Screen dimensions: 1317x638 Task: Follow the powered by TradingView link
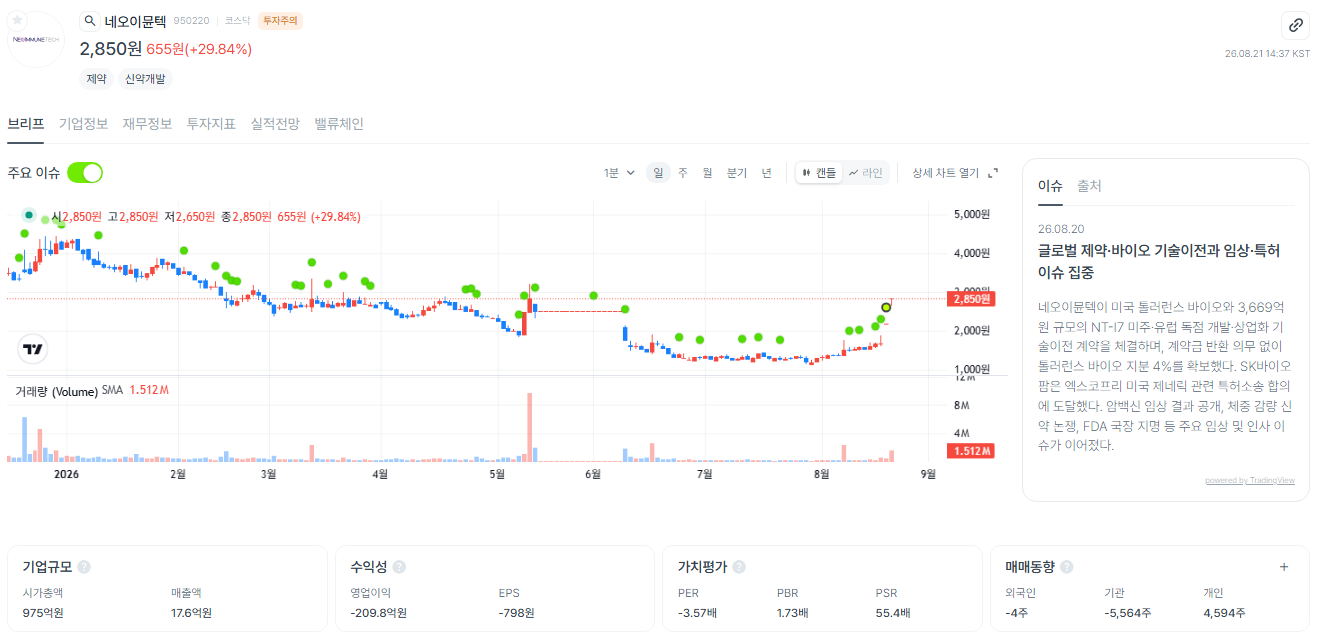[x=1250, y=480]
